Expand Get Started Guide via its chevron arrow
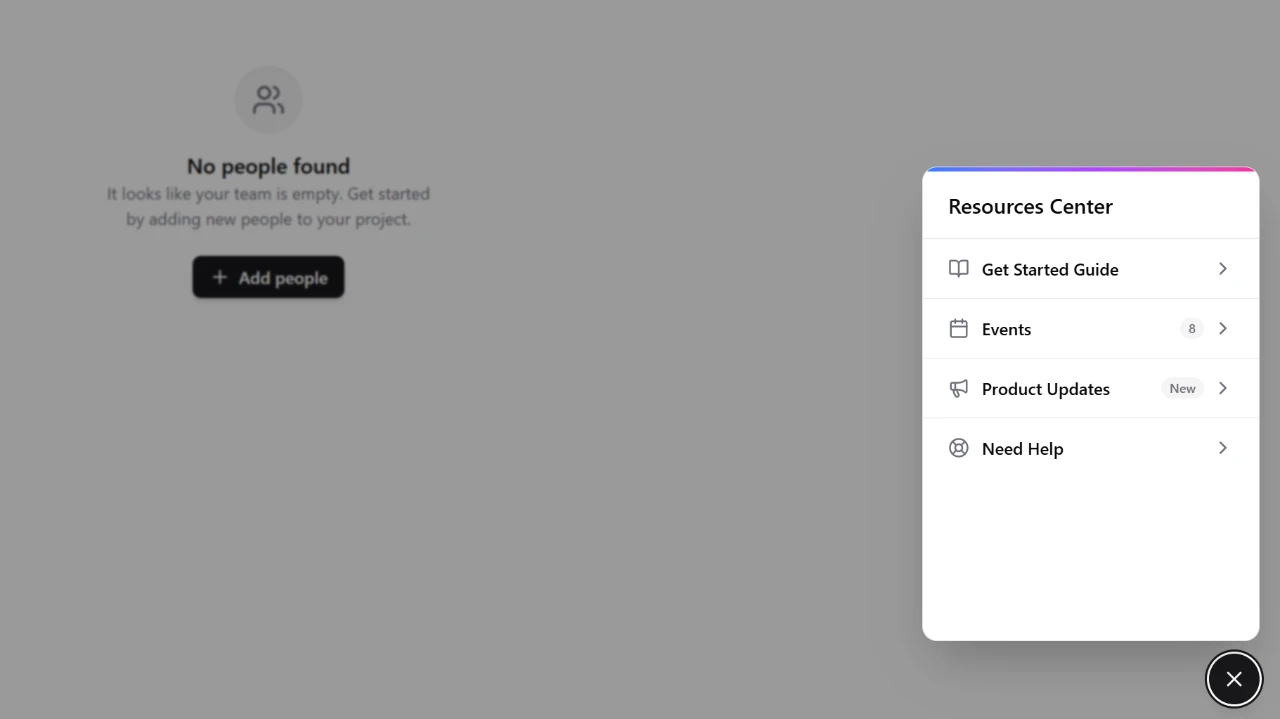The width and height of the screenshot is (1280, 719). [1222, 269]
